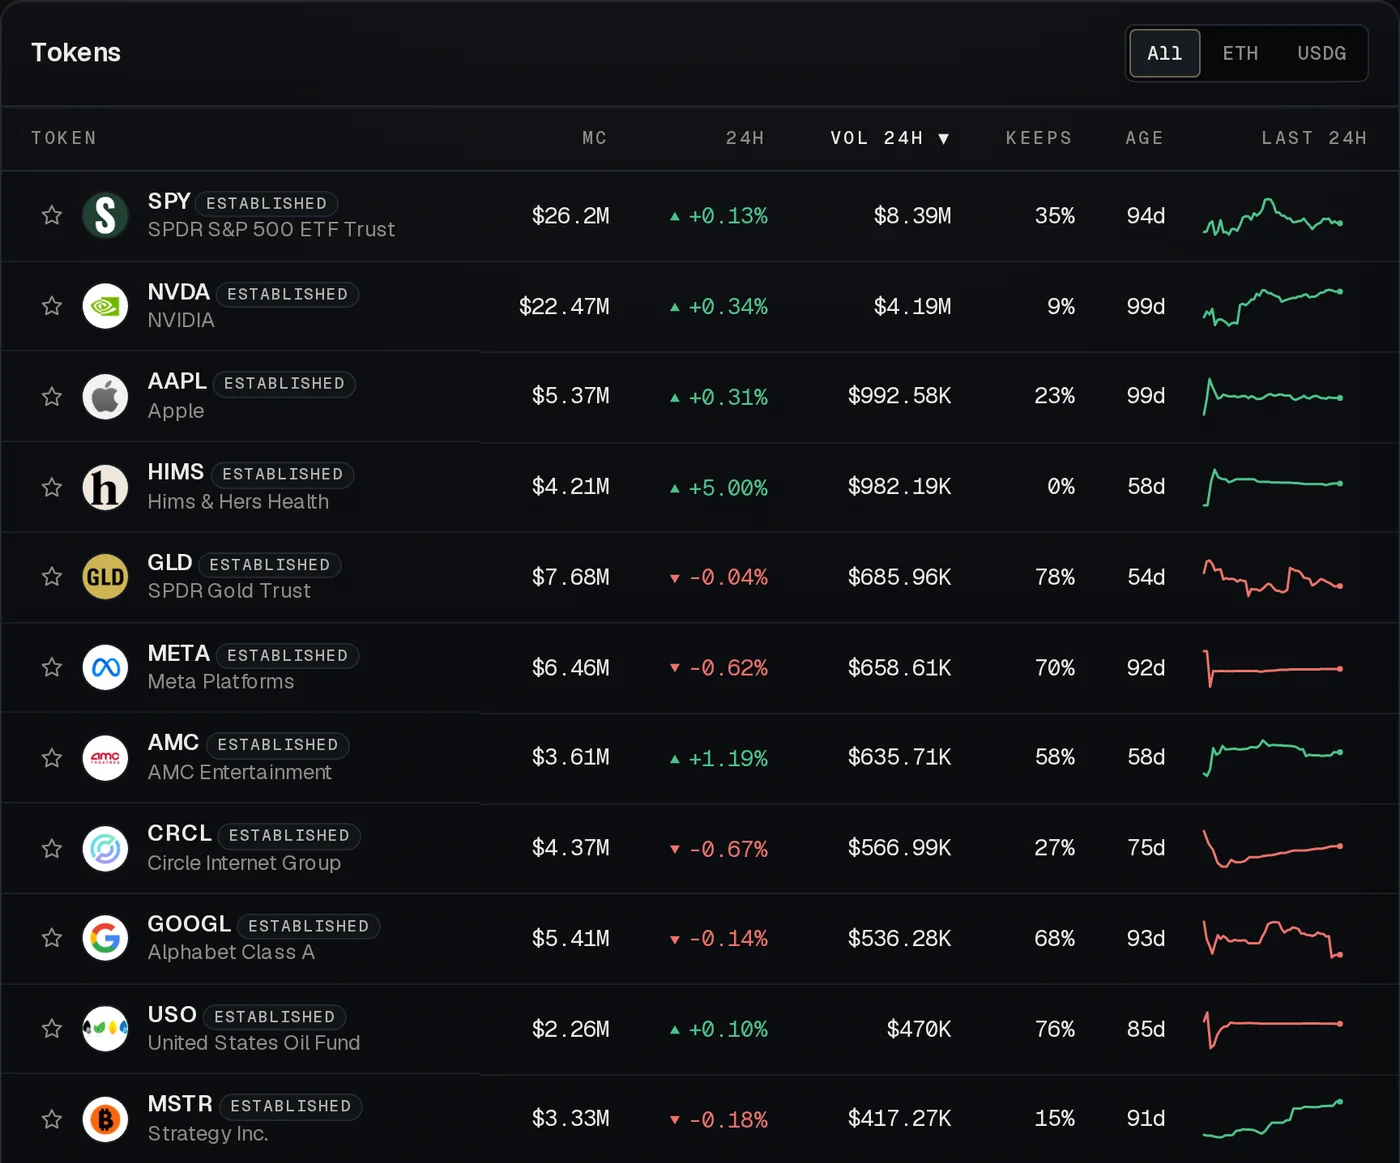
Task: Open the Alphabet Class A token
Action: pos(231,953)
